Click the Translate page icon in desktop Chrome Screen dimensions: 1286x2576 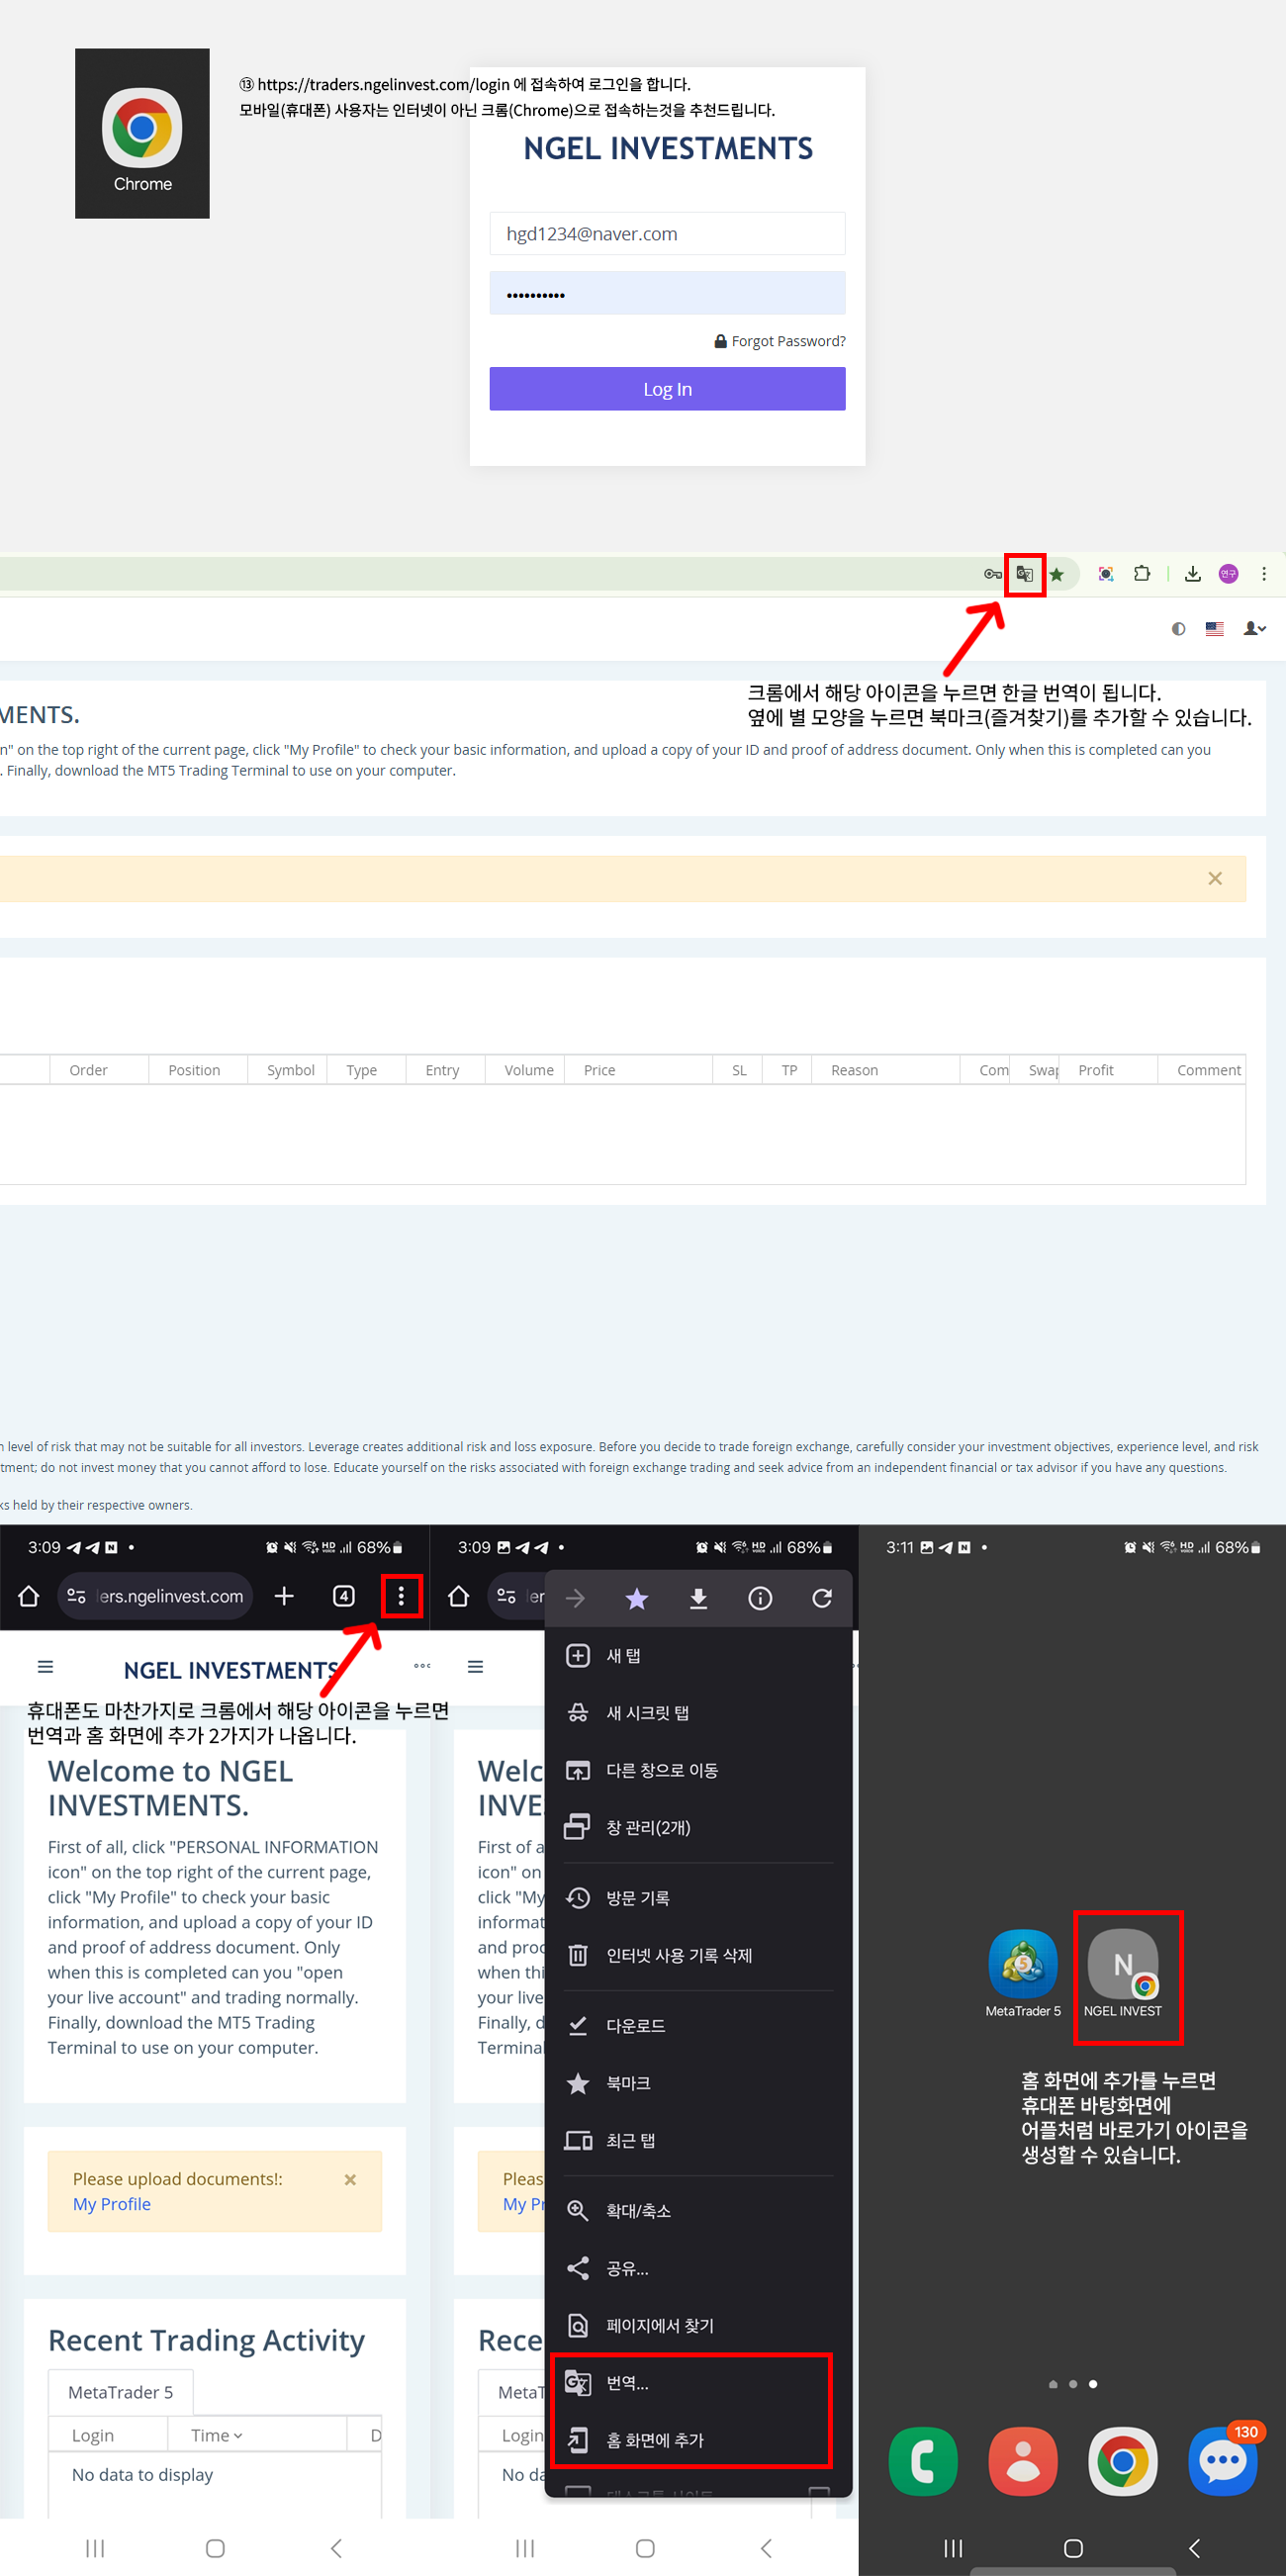[1024, 574]
